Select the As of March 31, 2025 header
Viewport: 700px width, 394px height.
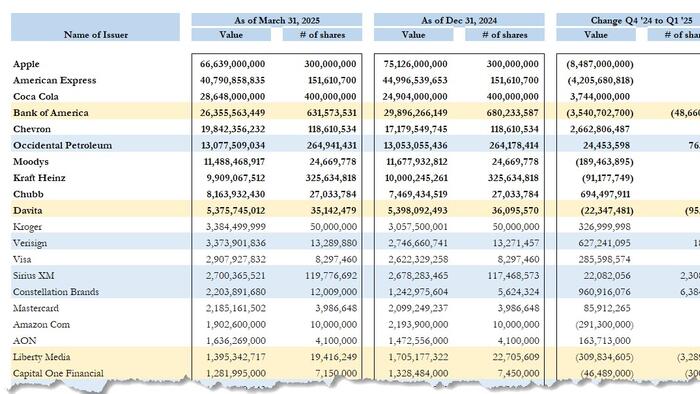pos(277,21)
